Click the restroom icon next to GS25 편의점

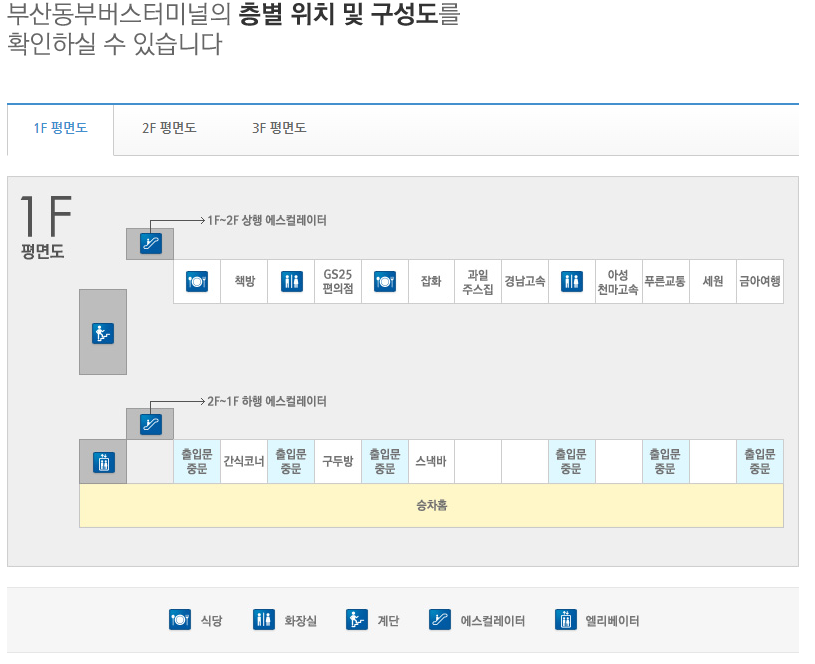[x=290, y=281]
